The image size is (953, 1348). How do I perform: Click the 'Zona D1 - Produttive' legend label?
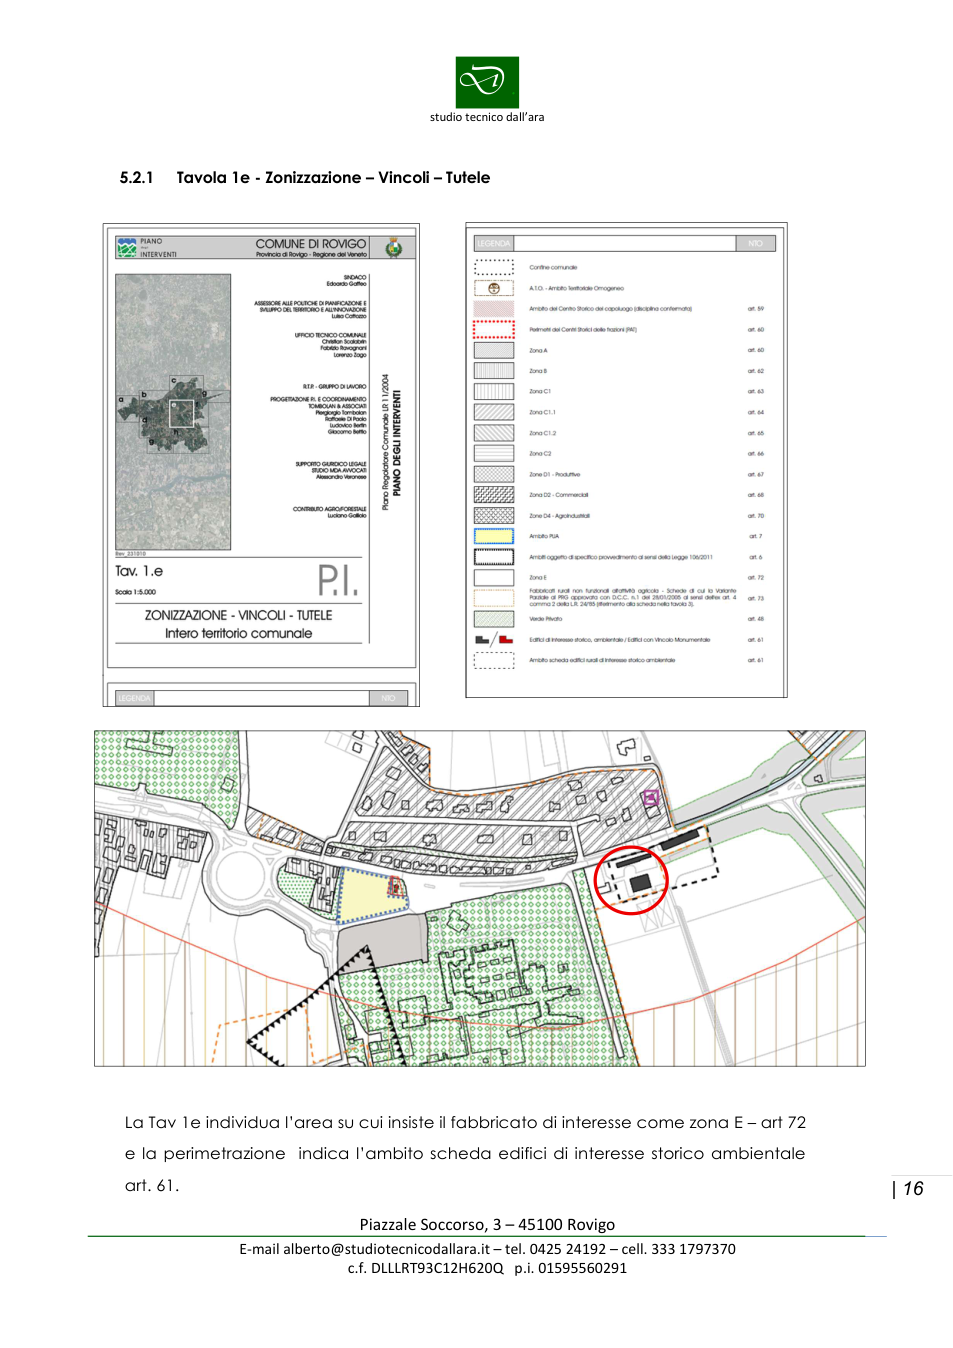[x=555, y=474]
